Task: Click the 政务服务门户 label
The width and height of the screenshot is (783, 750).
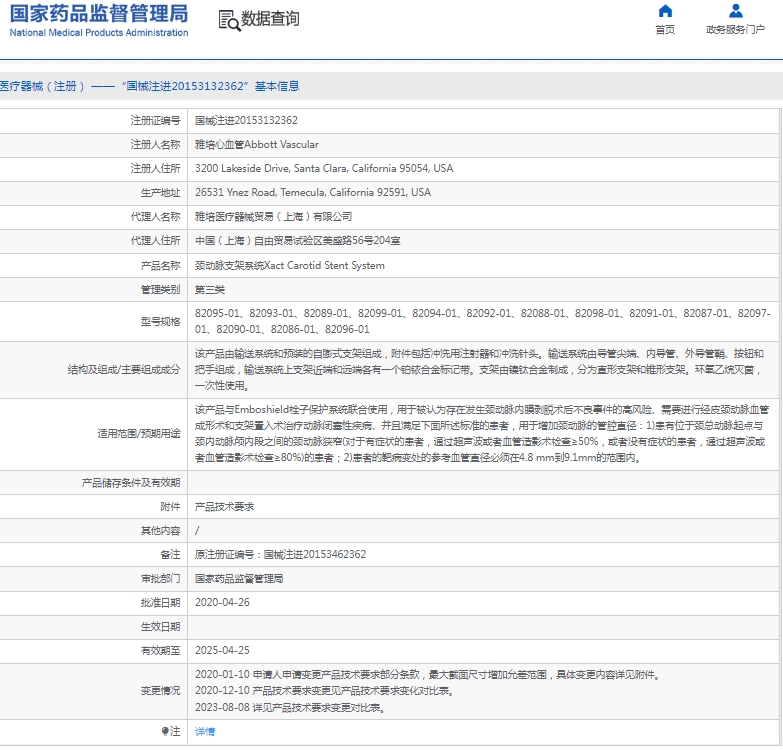Action: click(x=736, y=30)
